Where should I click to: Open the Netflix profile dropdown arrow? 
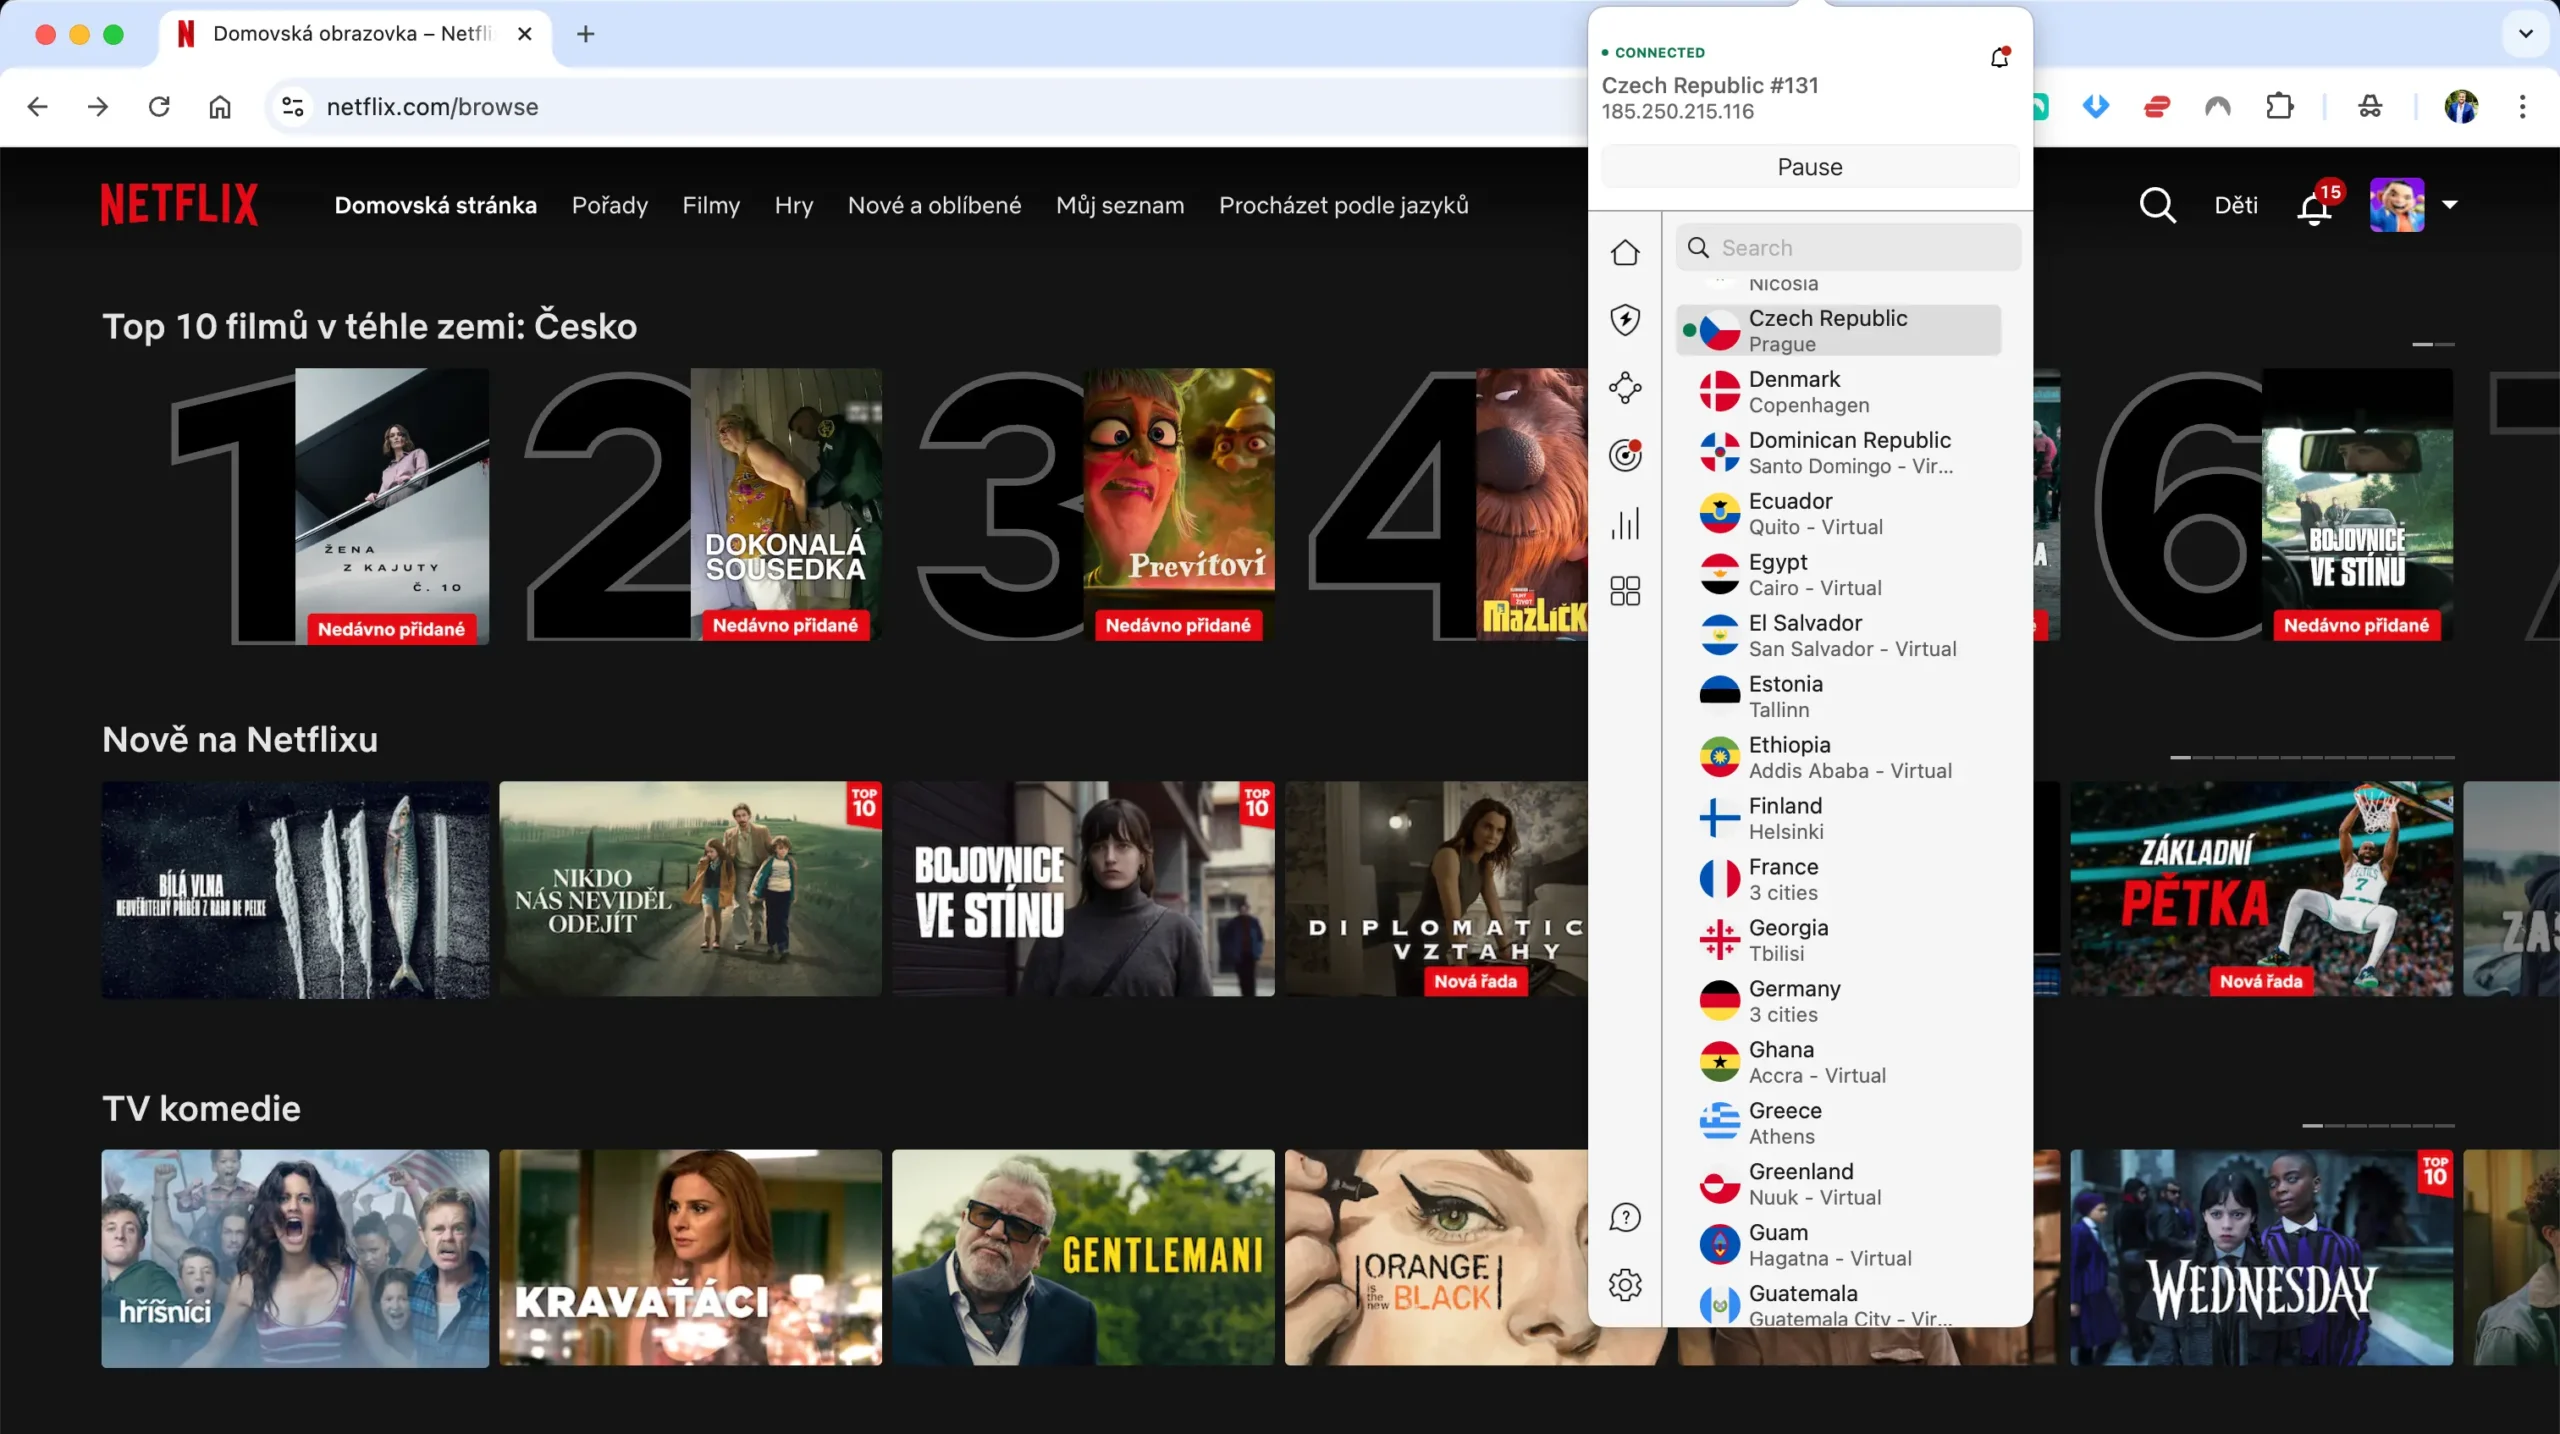click(x=2449, y=205)
